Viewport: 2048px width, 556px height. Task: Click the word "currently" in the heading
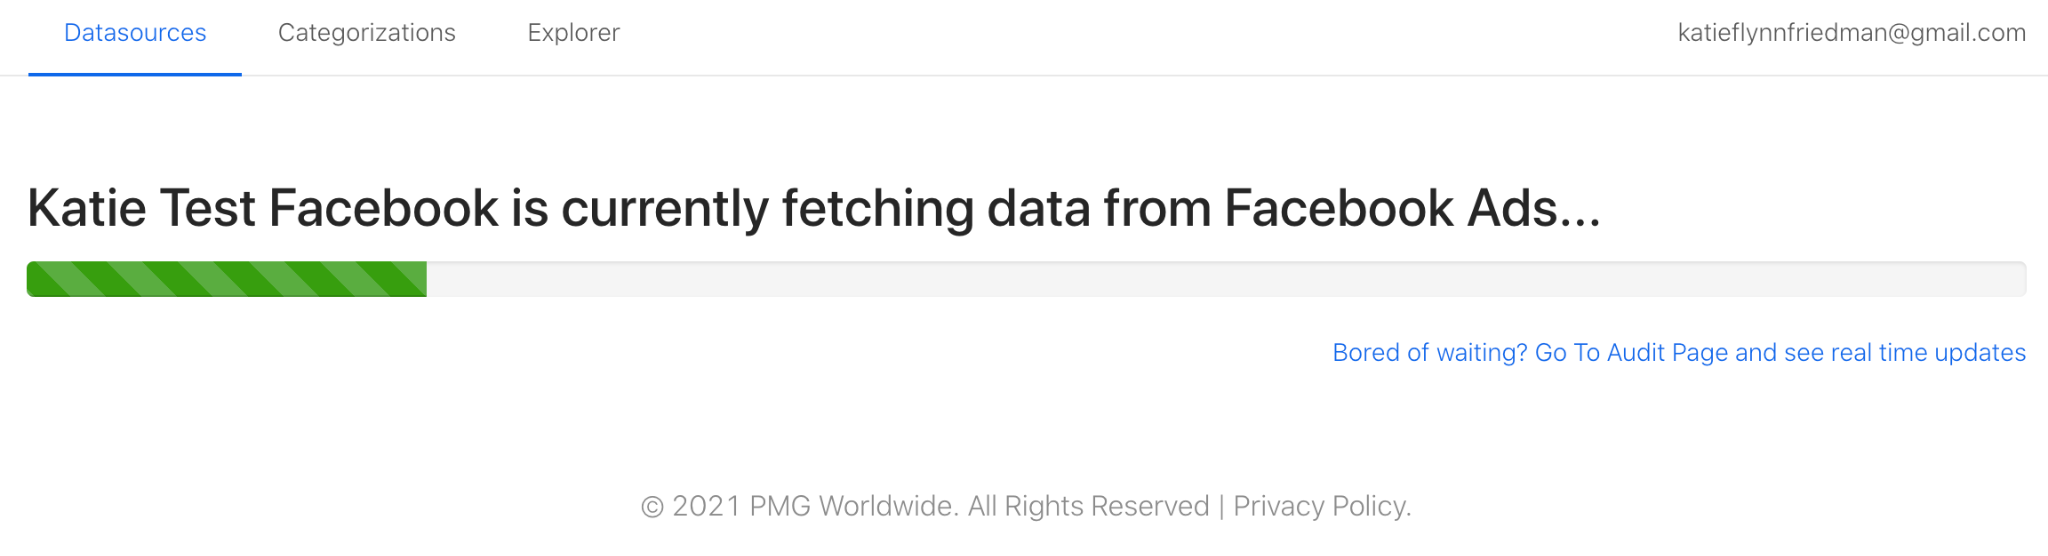point(664,209)
